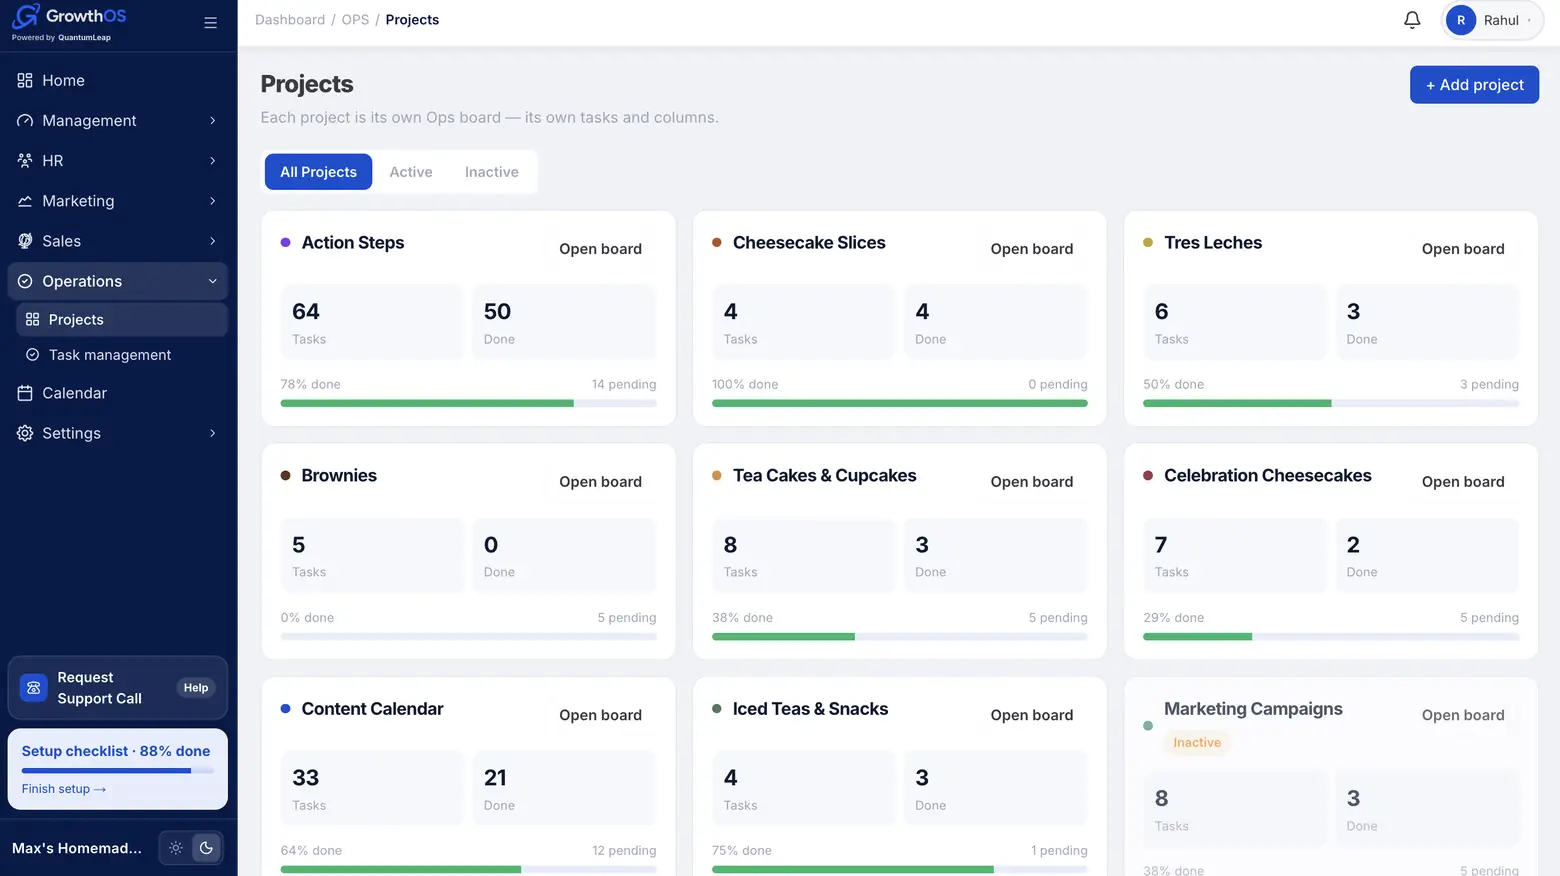Open board for Tres Leches
1560x876 pixels.
pyautogui.click(x=1463, y=249)
